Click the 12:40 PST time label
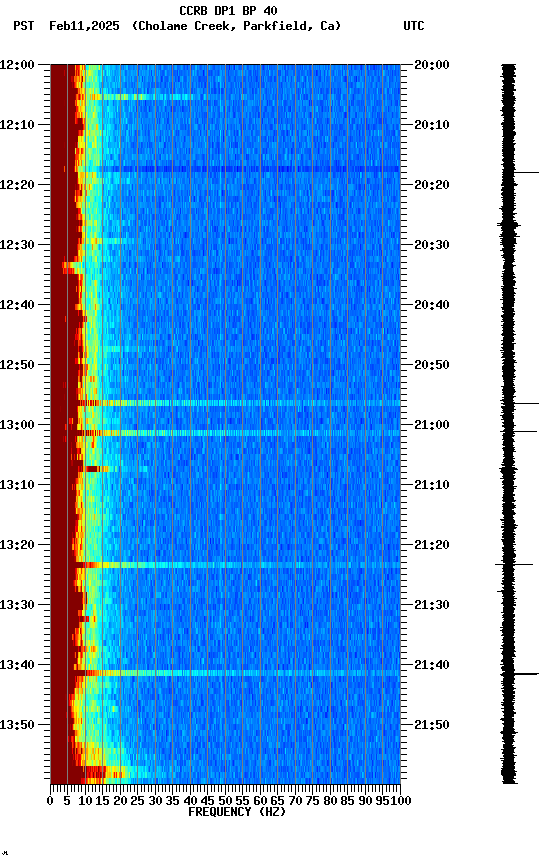The height and width of the screenshot is (864, 552). click(17, 305)
